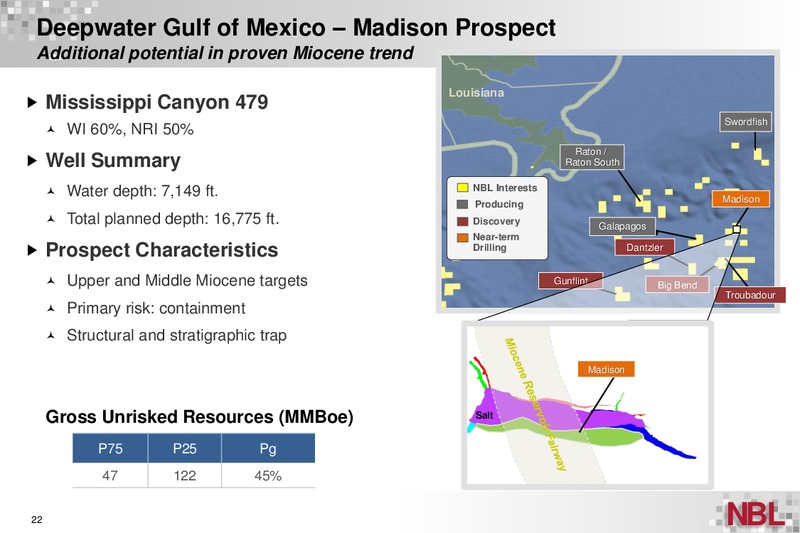Image resolution: width=800 pixels, height=533 pixels.
Task: Click the Upper and Middle Miocene targets line
Action: coord(187,281)
